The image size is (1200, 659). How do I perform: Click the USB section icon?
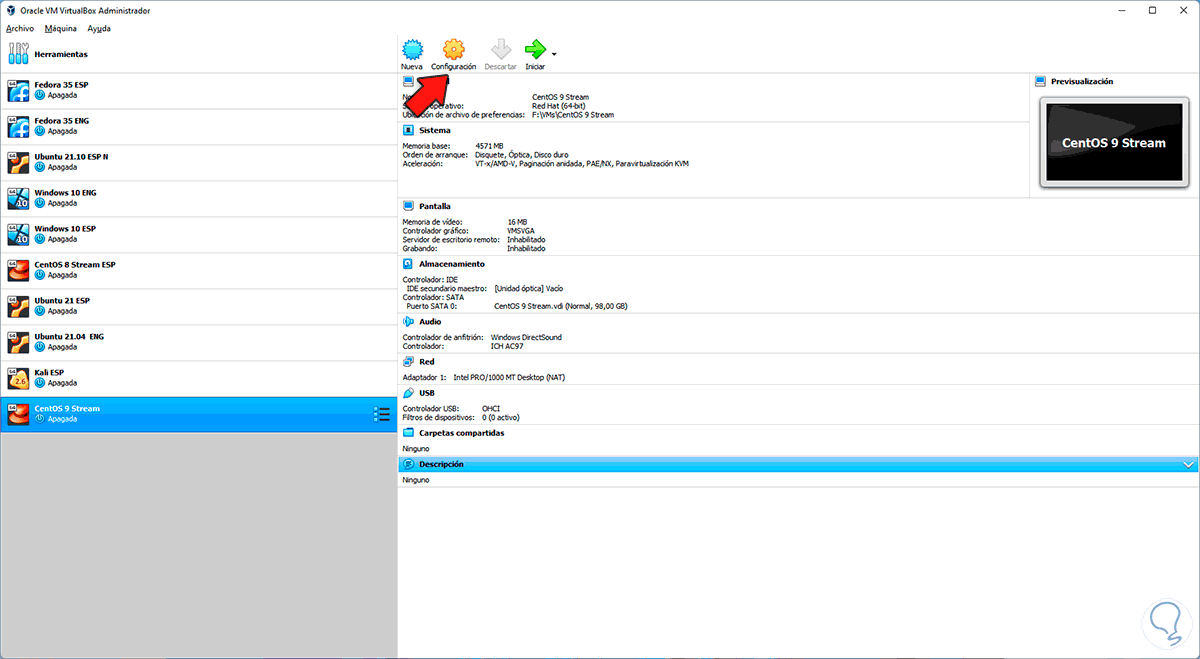409,393
